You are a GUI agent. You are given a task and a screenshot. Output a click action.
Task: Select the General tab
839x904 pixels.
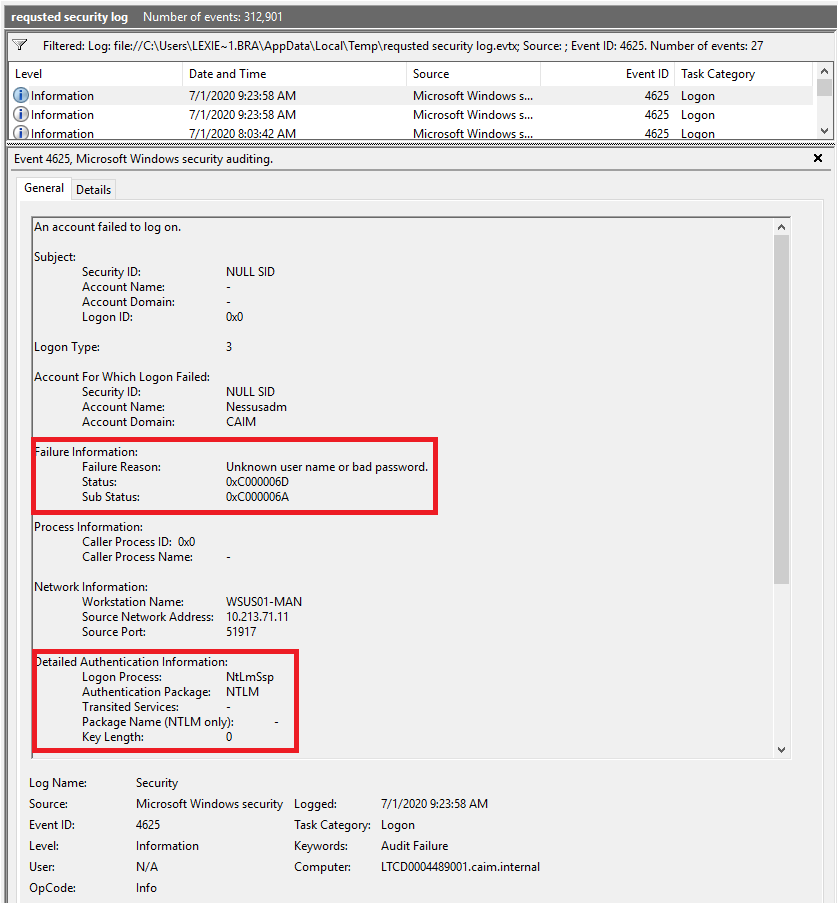click(x=44, y=188)
